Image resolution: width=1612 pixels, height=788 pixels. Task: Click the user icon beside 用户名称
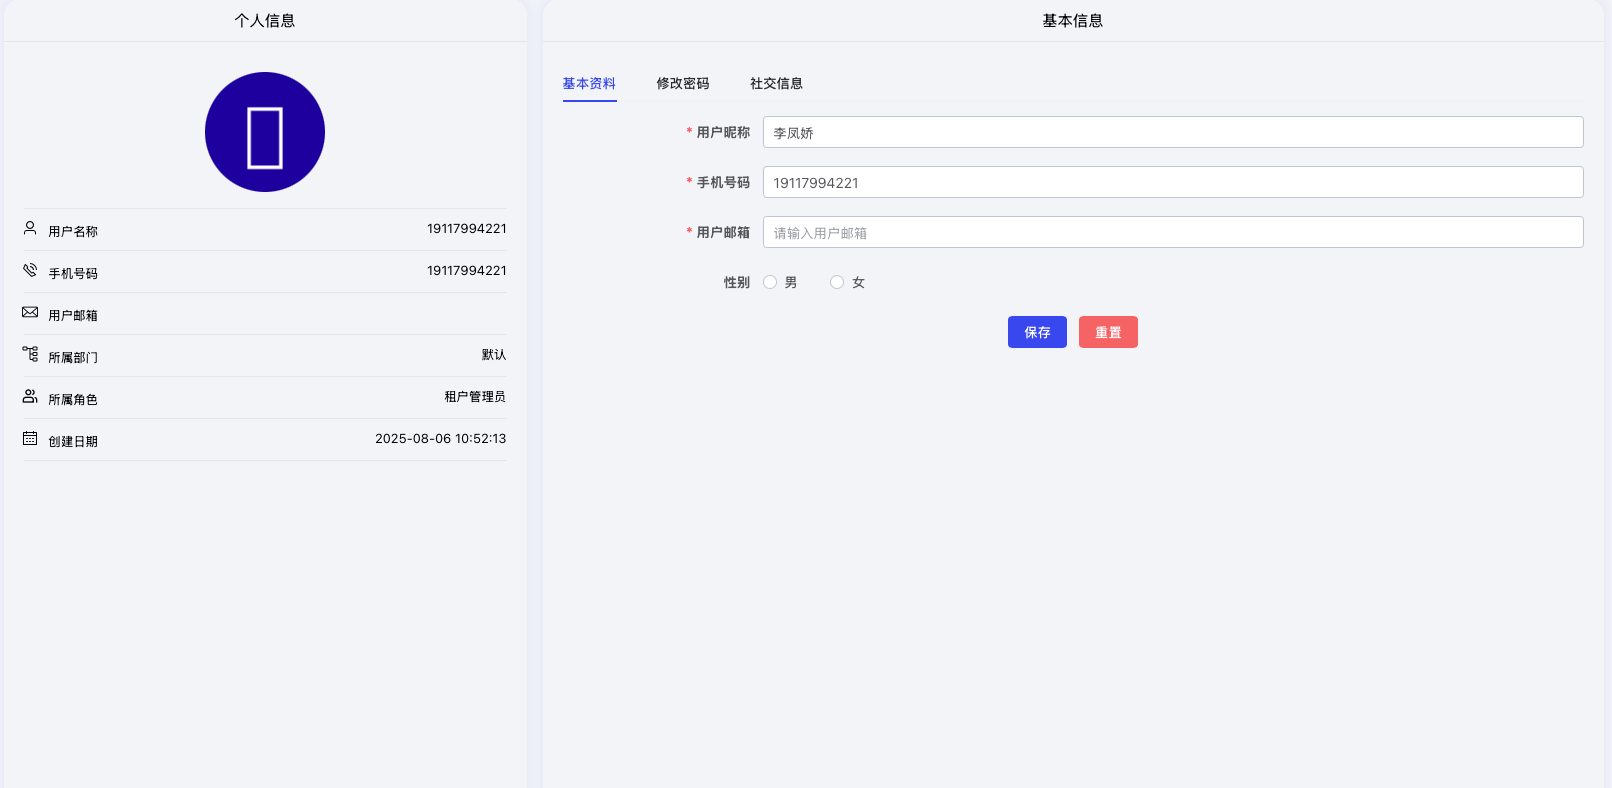point(30,228)
